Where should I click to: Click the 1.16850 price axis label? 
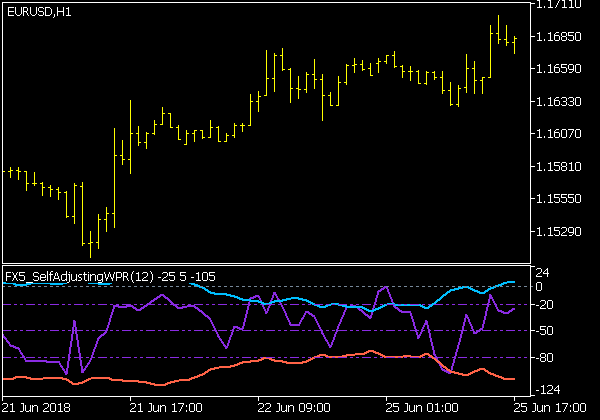pyautogui.click(x=561, y=37)
